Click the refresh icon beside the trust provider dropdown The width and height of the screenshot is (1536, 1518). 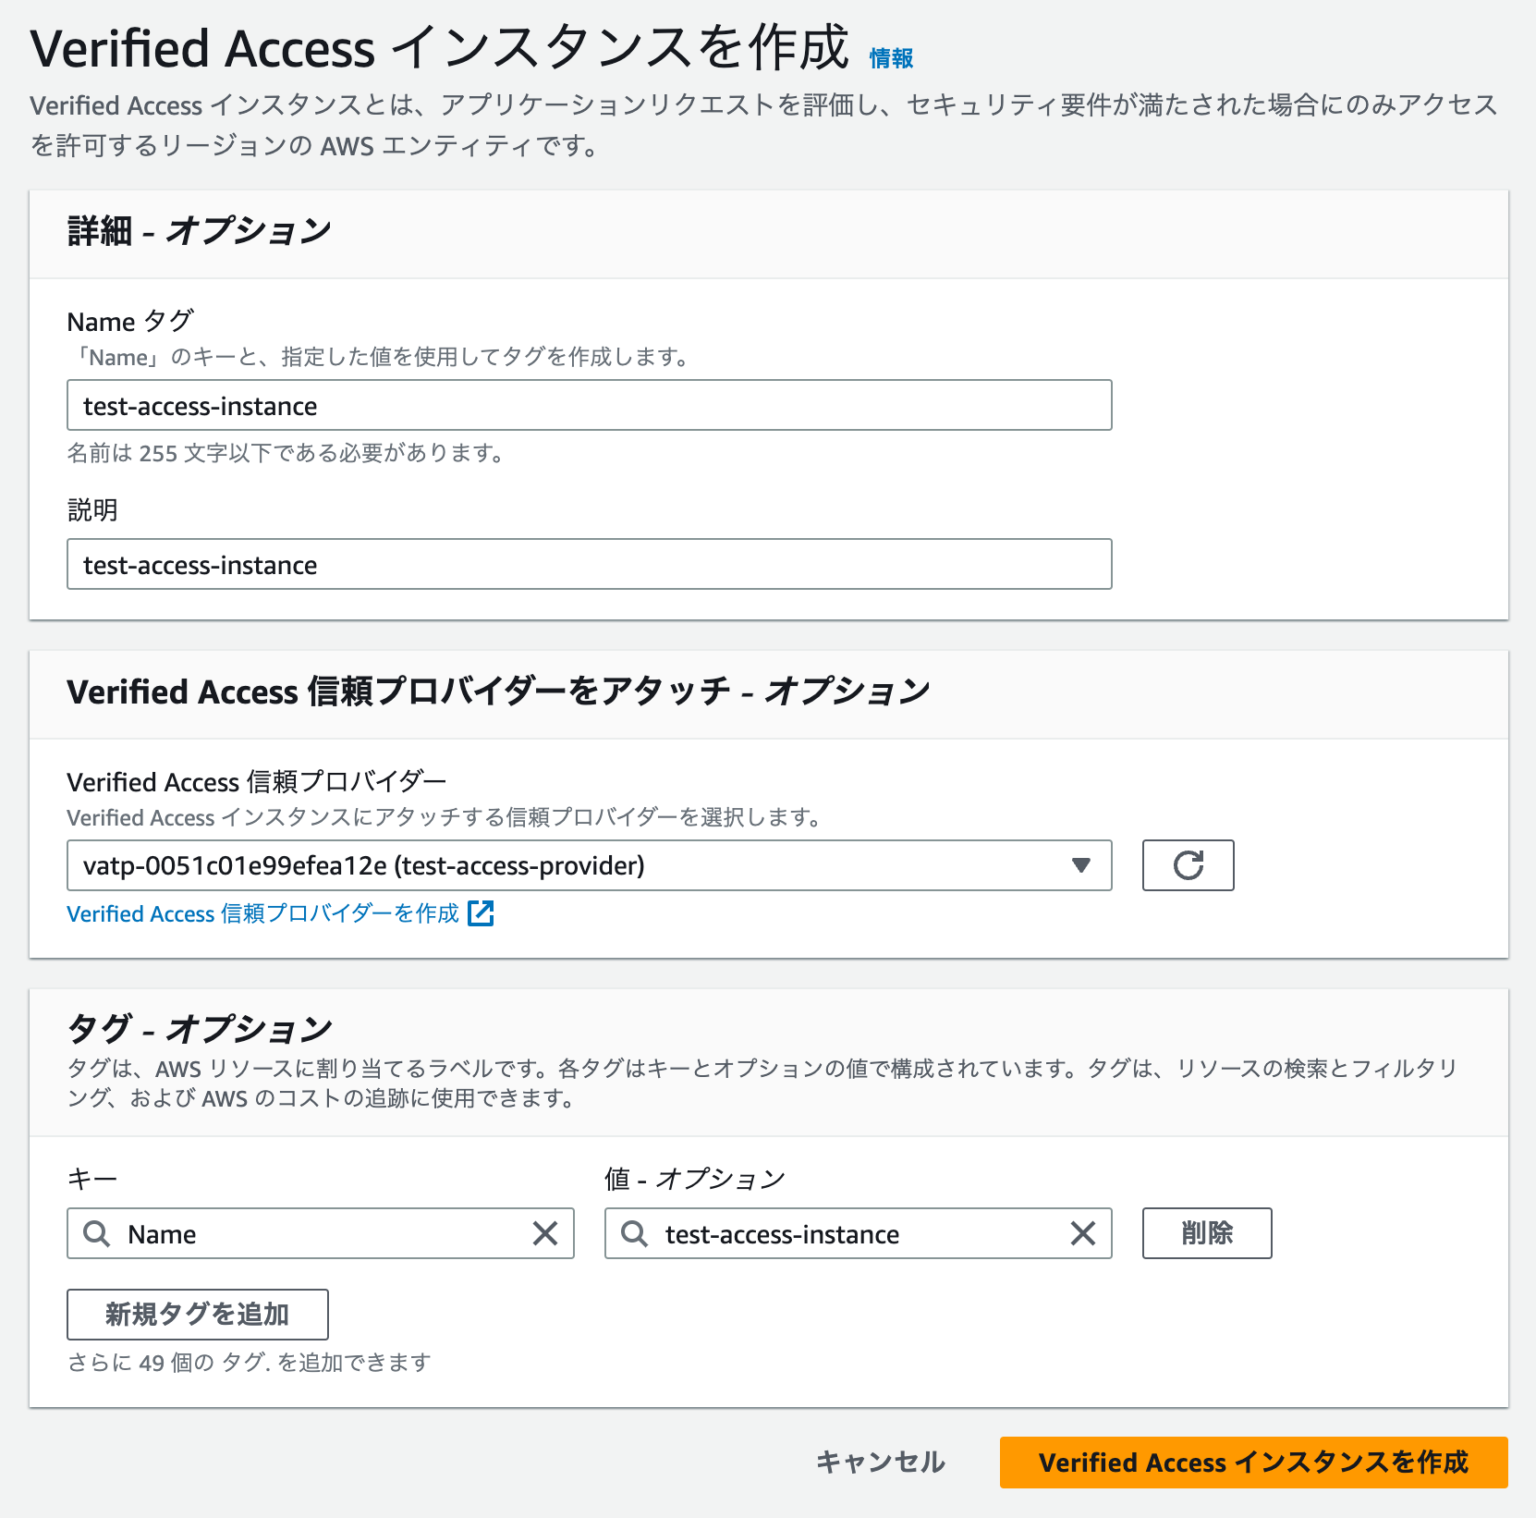click(1188, 865)
